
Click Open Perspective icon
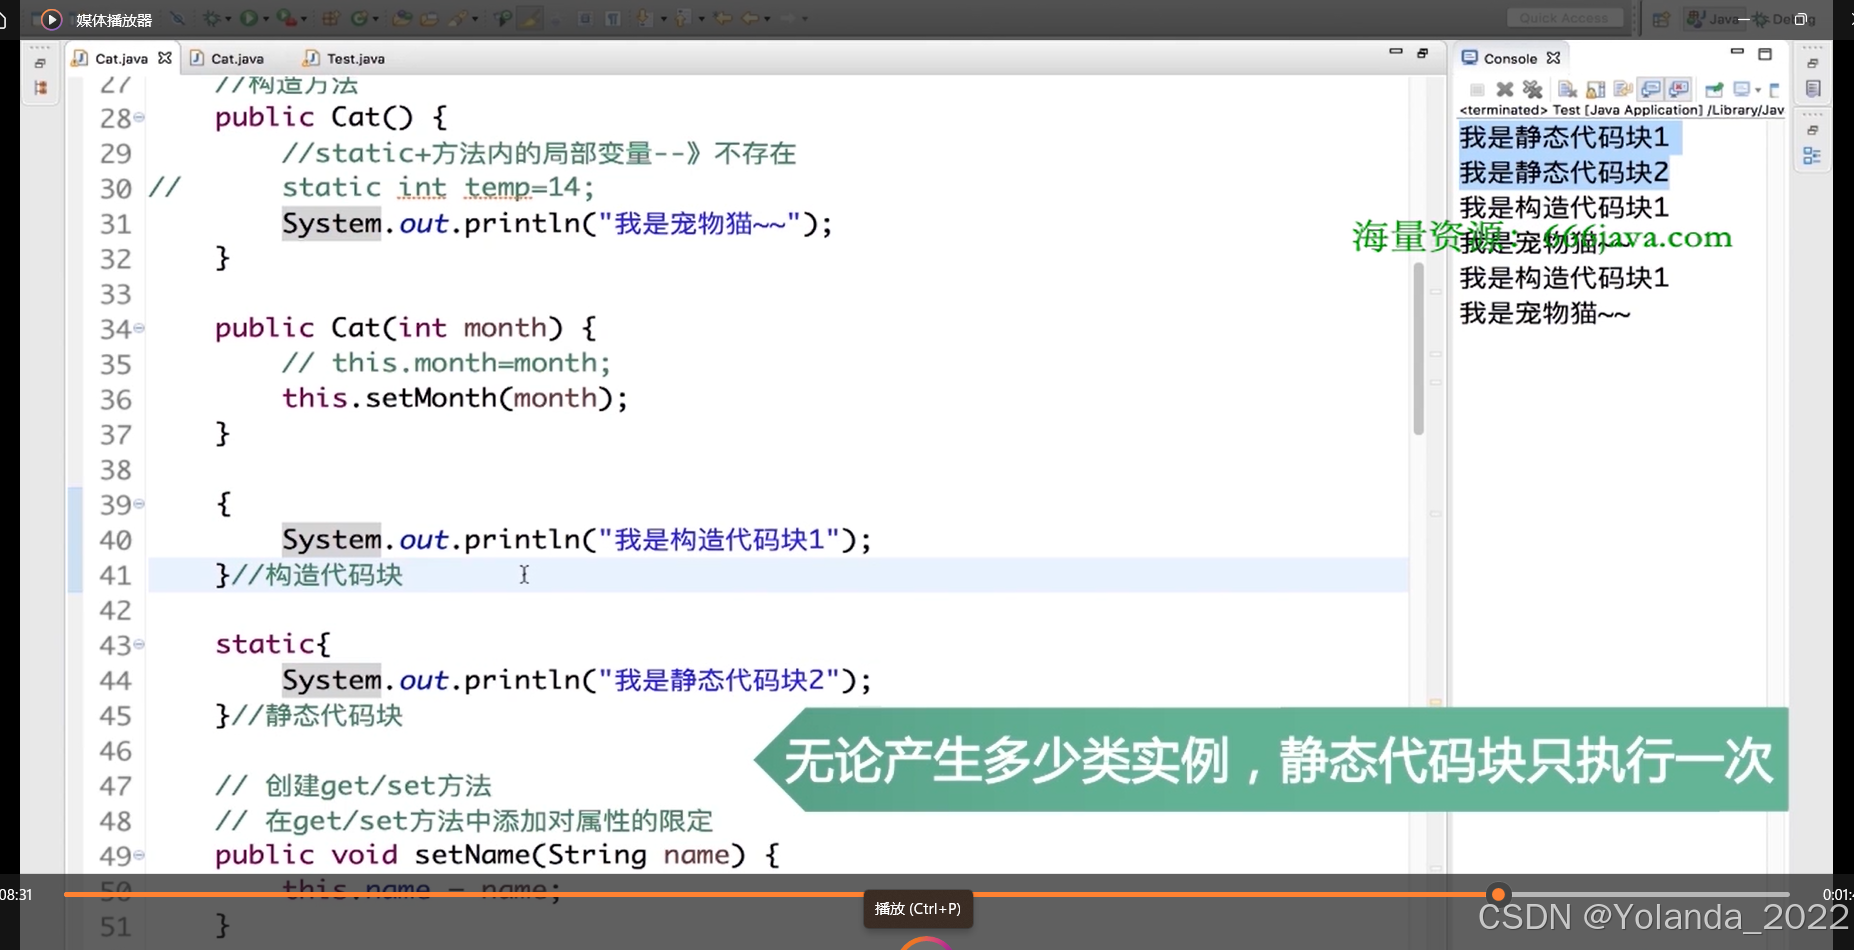click(1661, 18)
